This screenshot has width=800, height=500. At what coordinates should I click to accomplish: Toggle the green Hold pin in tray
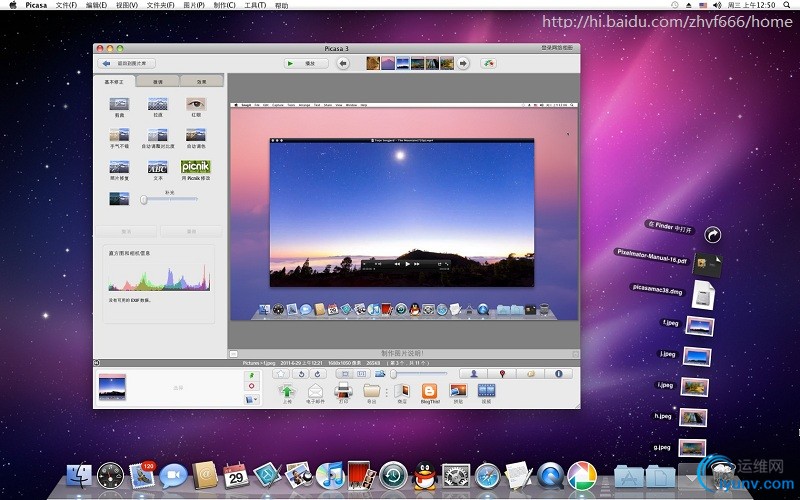[252, 376]
